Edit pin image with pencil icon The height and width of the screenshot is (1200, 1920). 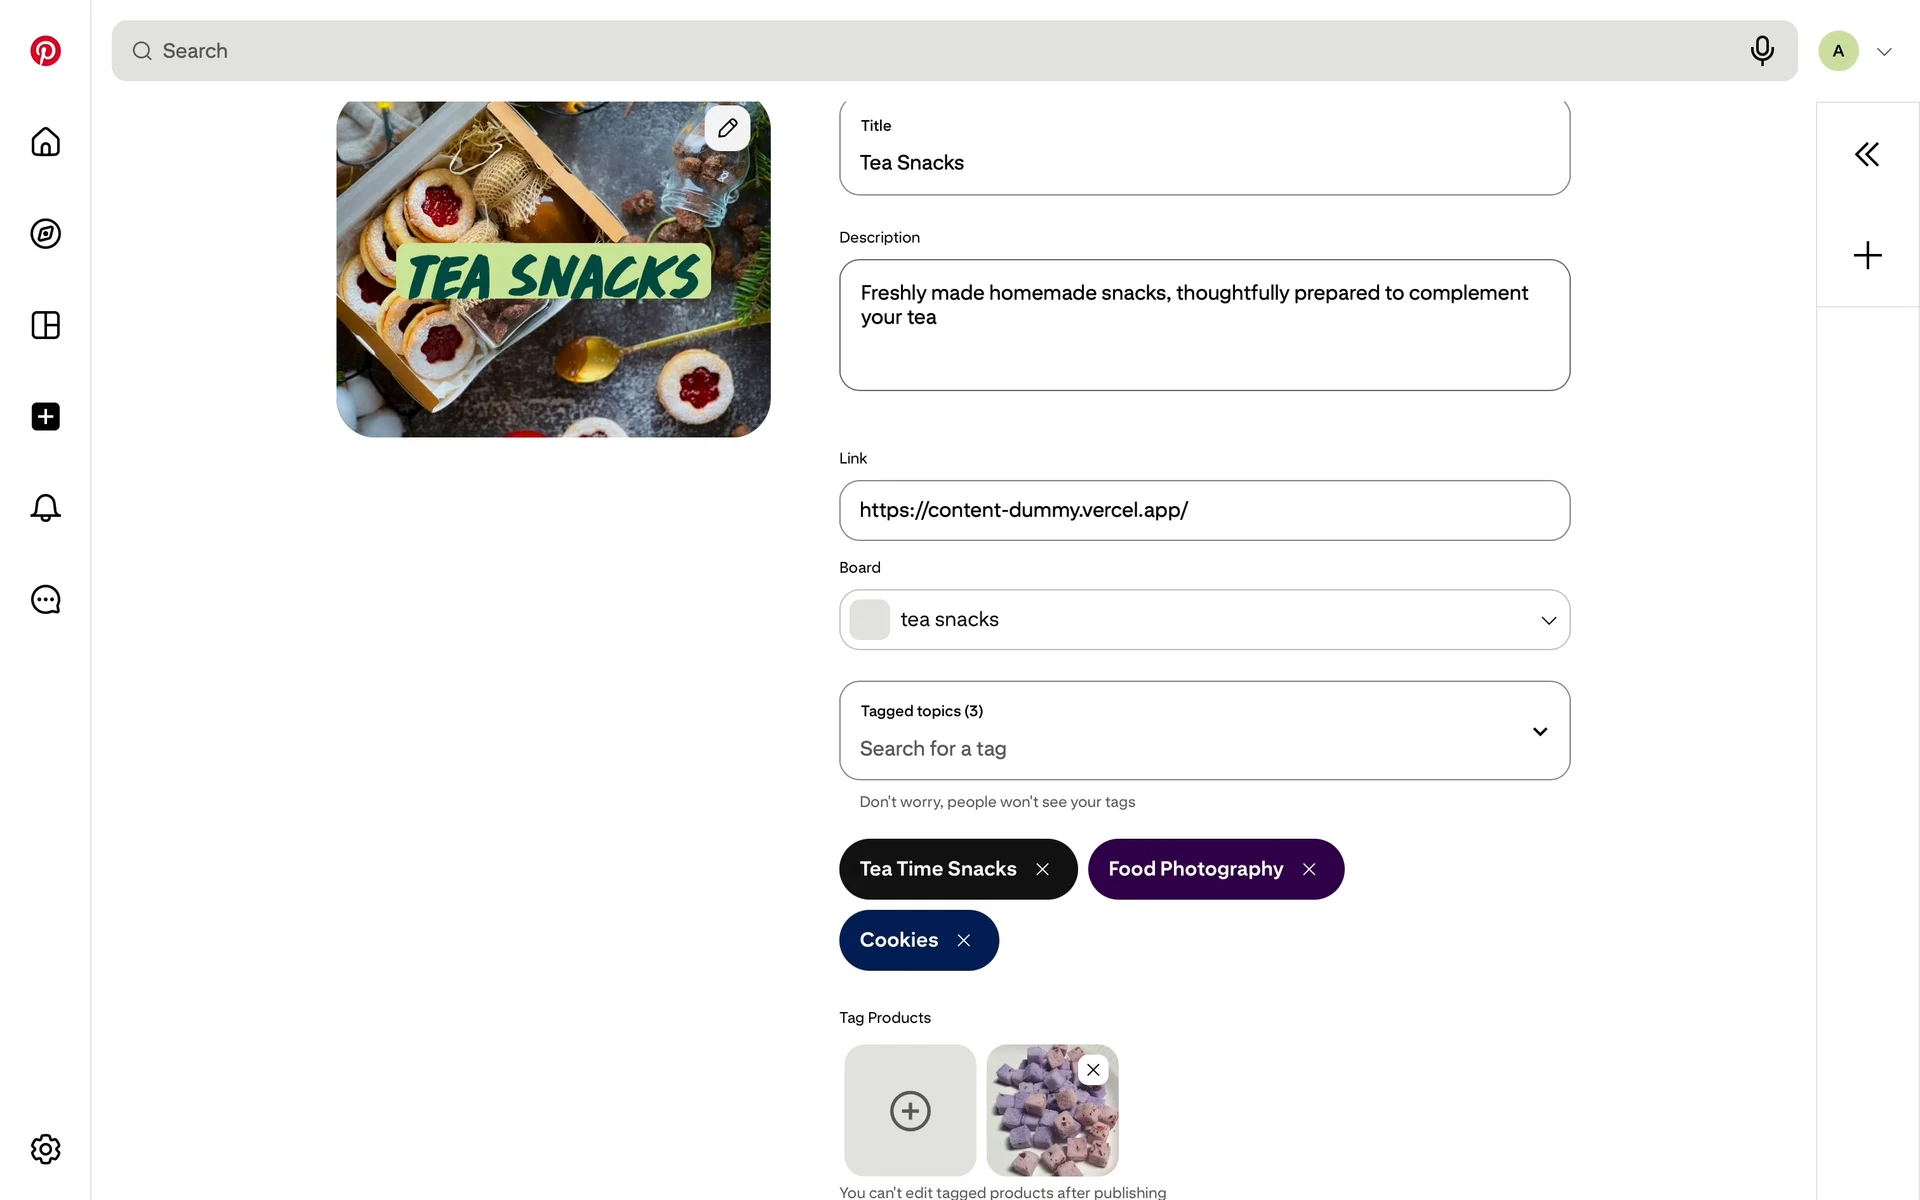(x=727, y=128)
